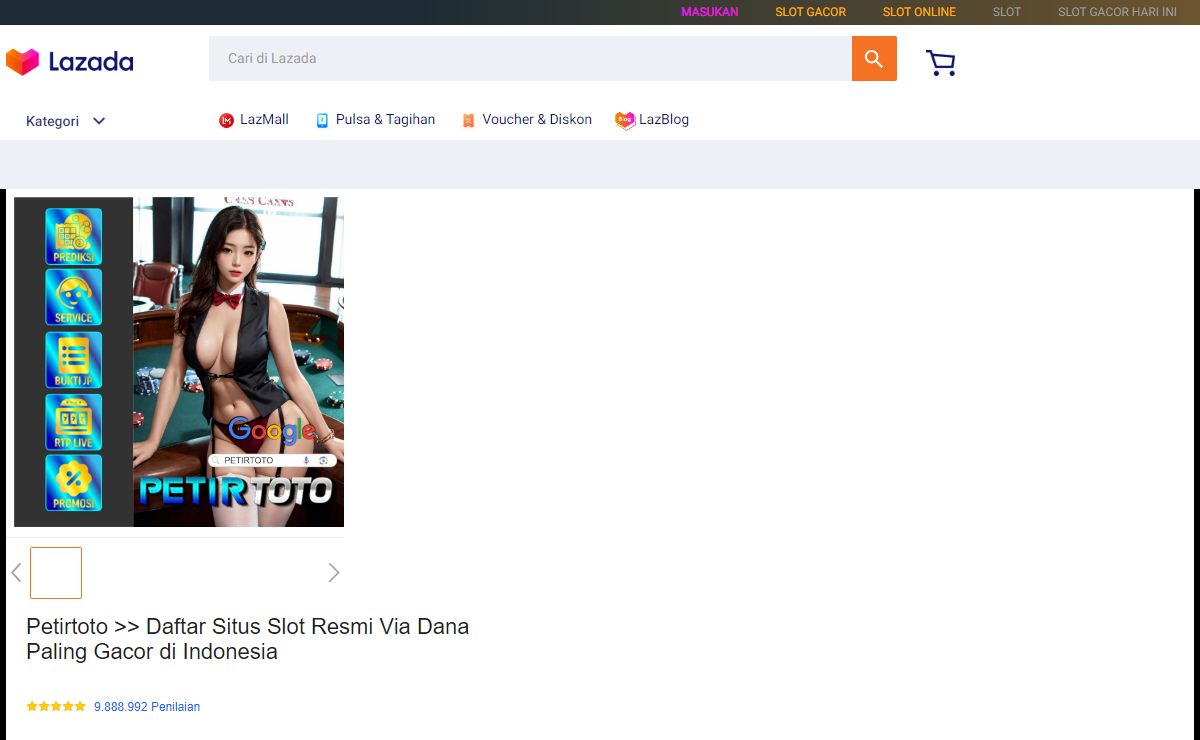Screen dimensions: 1200x740
Task: Open the shopping cart icon
Action: [x=941, y=63]
